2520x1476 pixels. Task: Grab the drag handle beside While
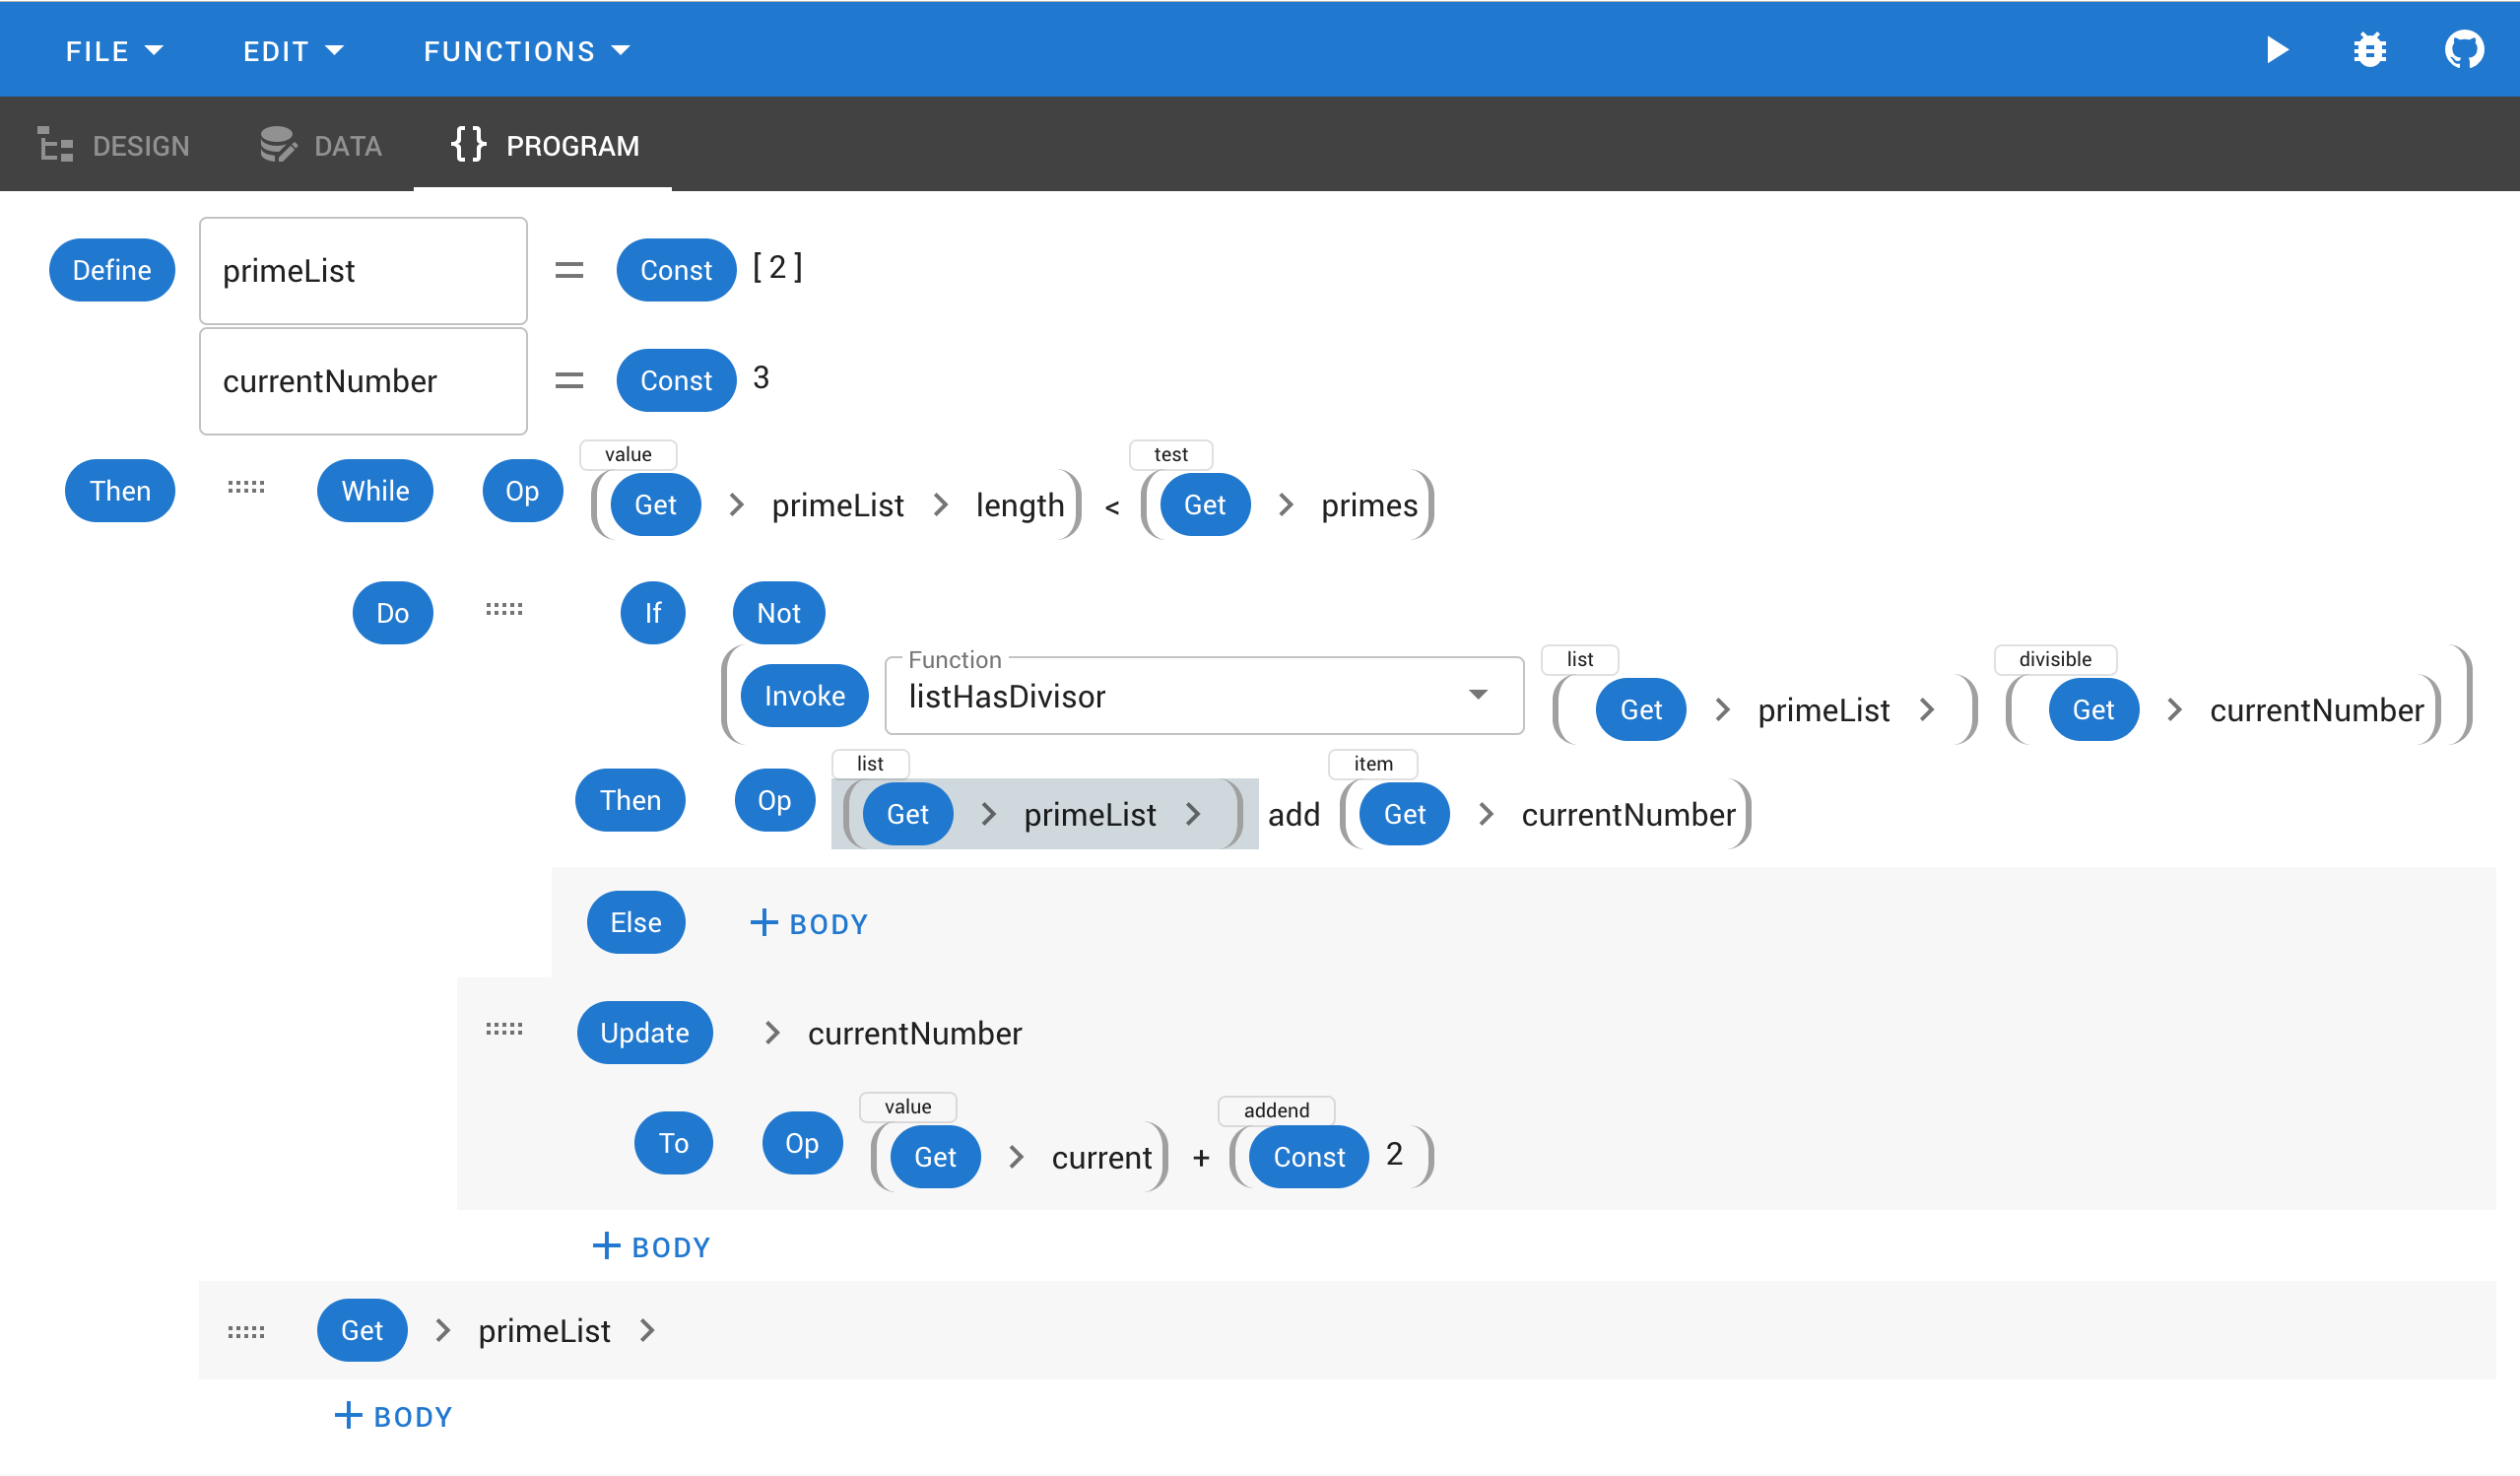246,488
